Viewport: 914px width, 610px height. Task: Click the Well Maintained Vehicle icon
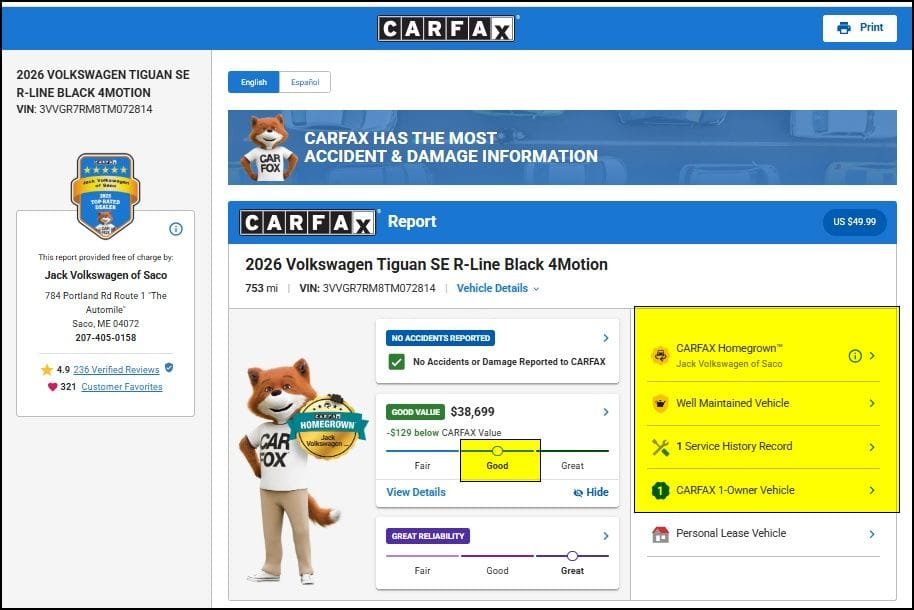pos(660,403)
